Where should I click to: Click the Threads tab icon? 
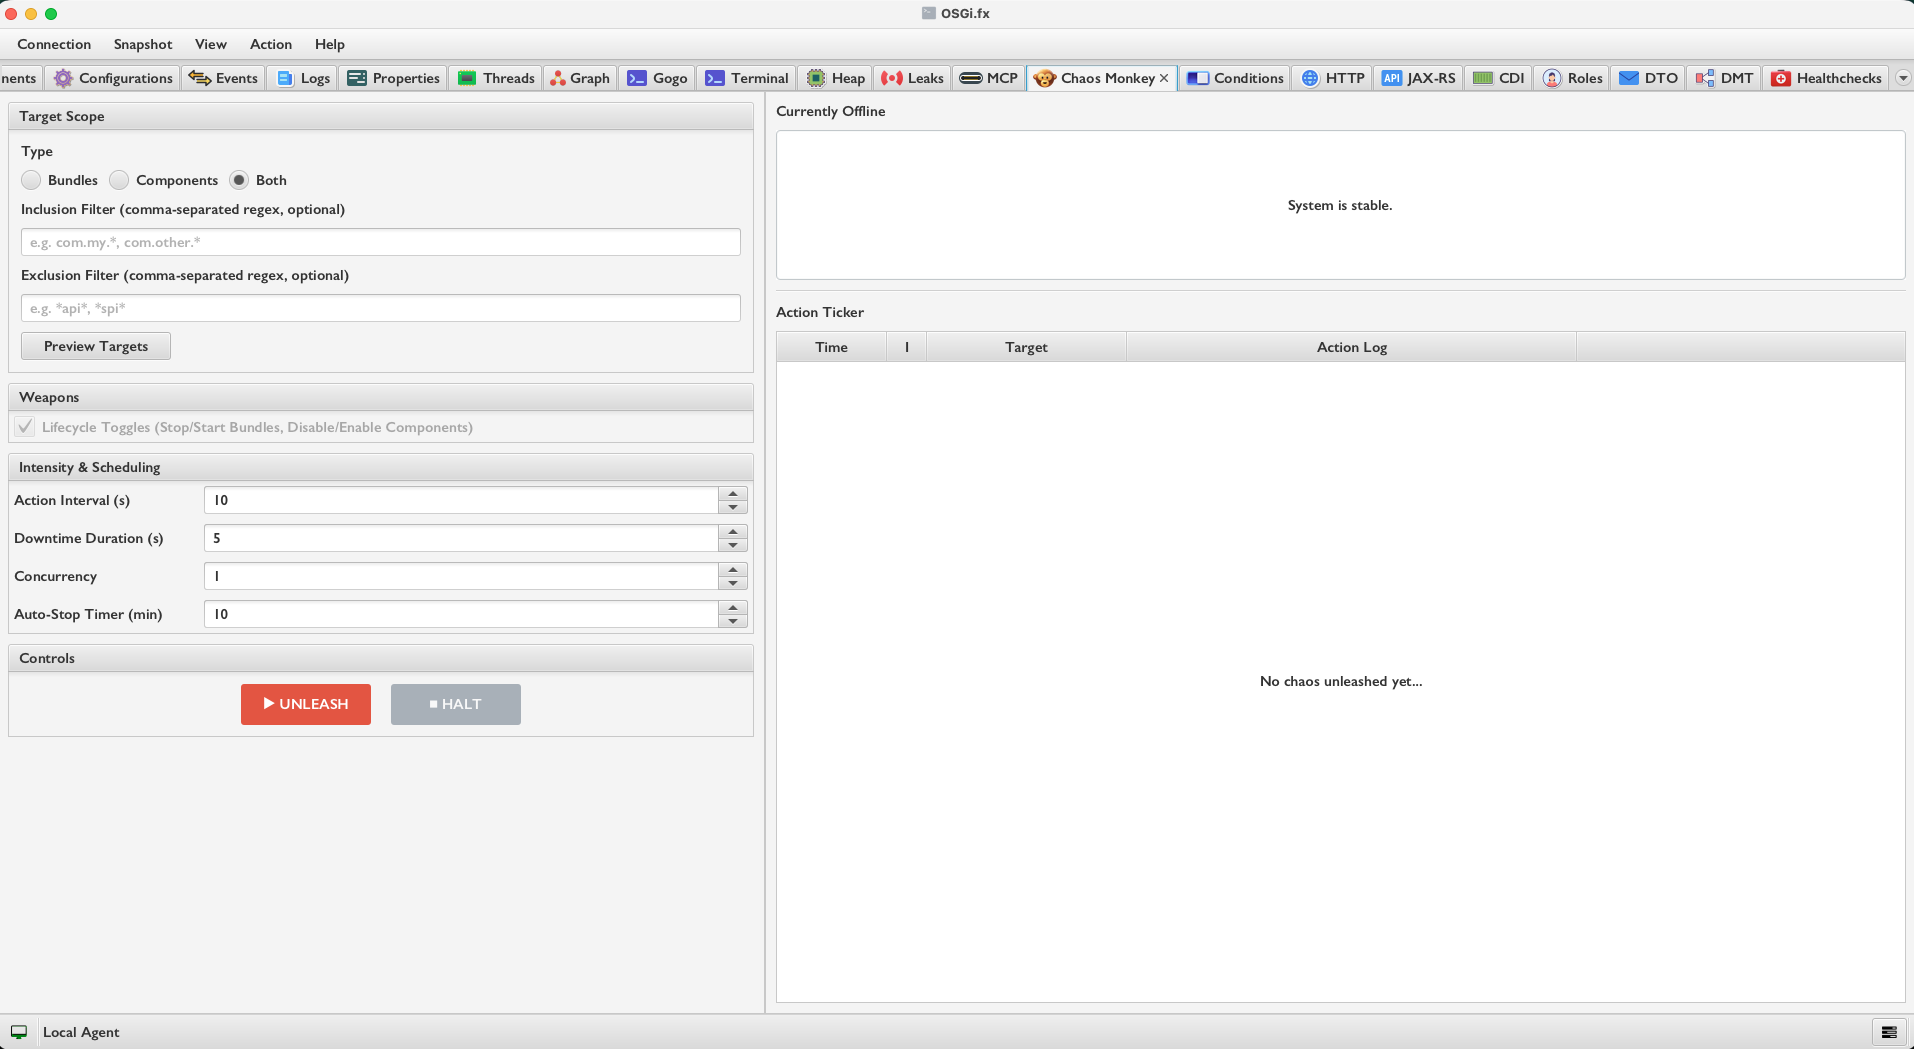pos(467,78)
